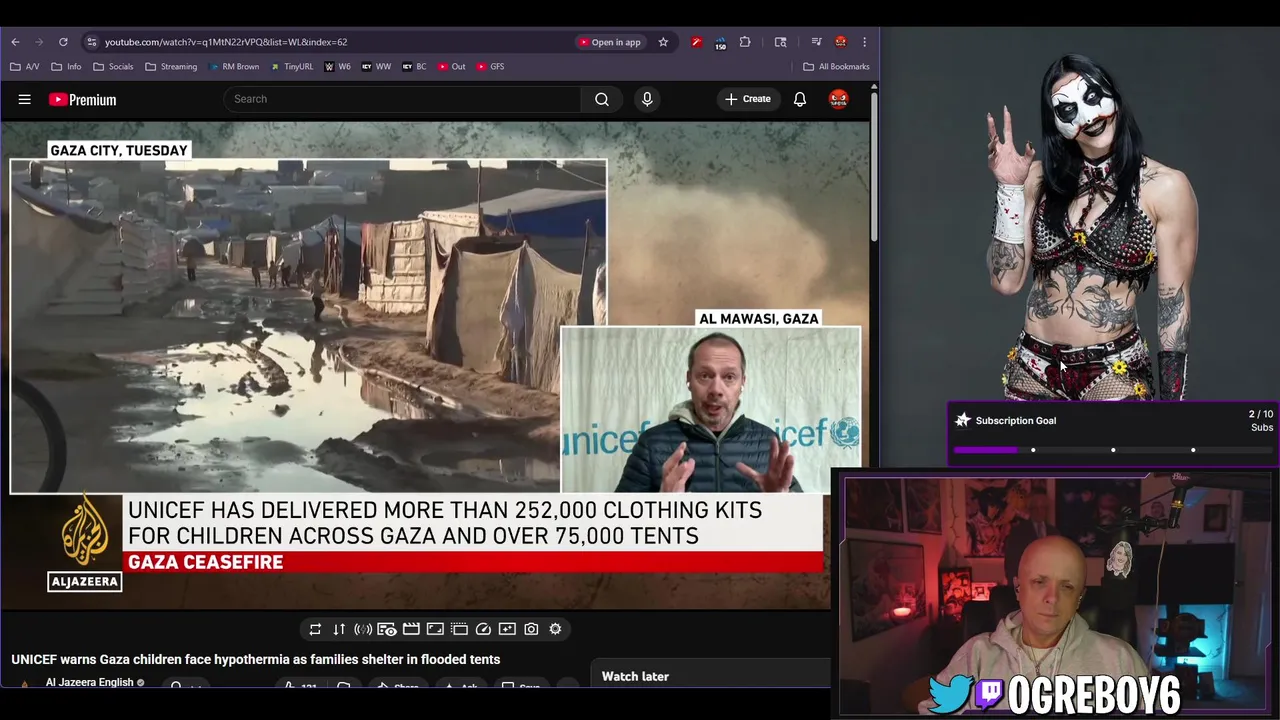The height and width of the screenshot is (720, 1280).
Task: Open the W6 bookmark
Action: (337, 67)
